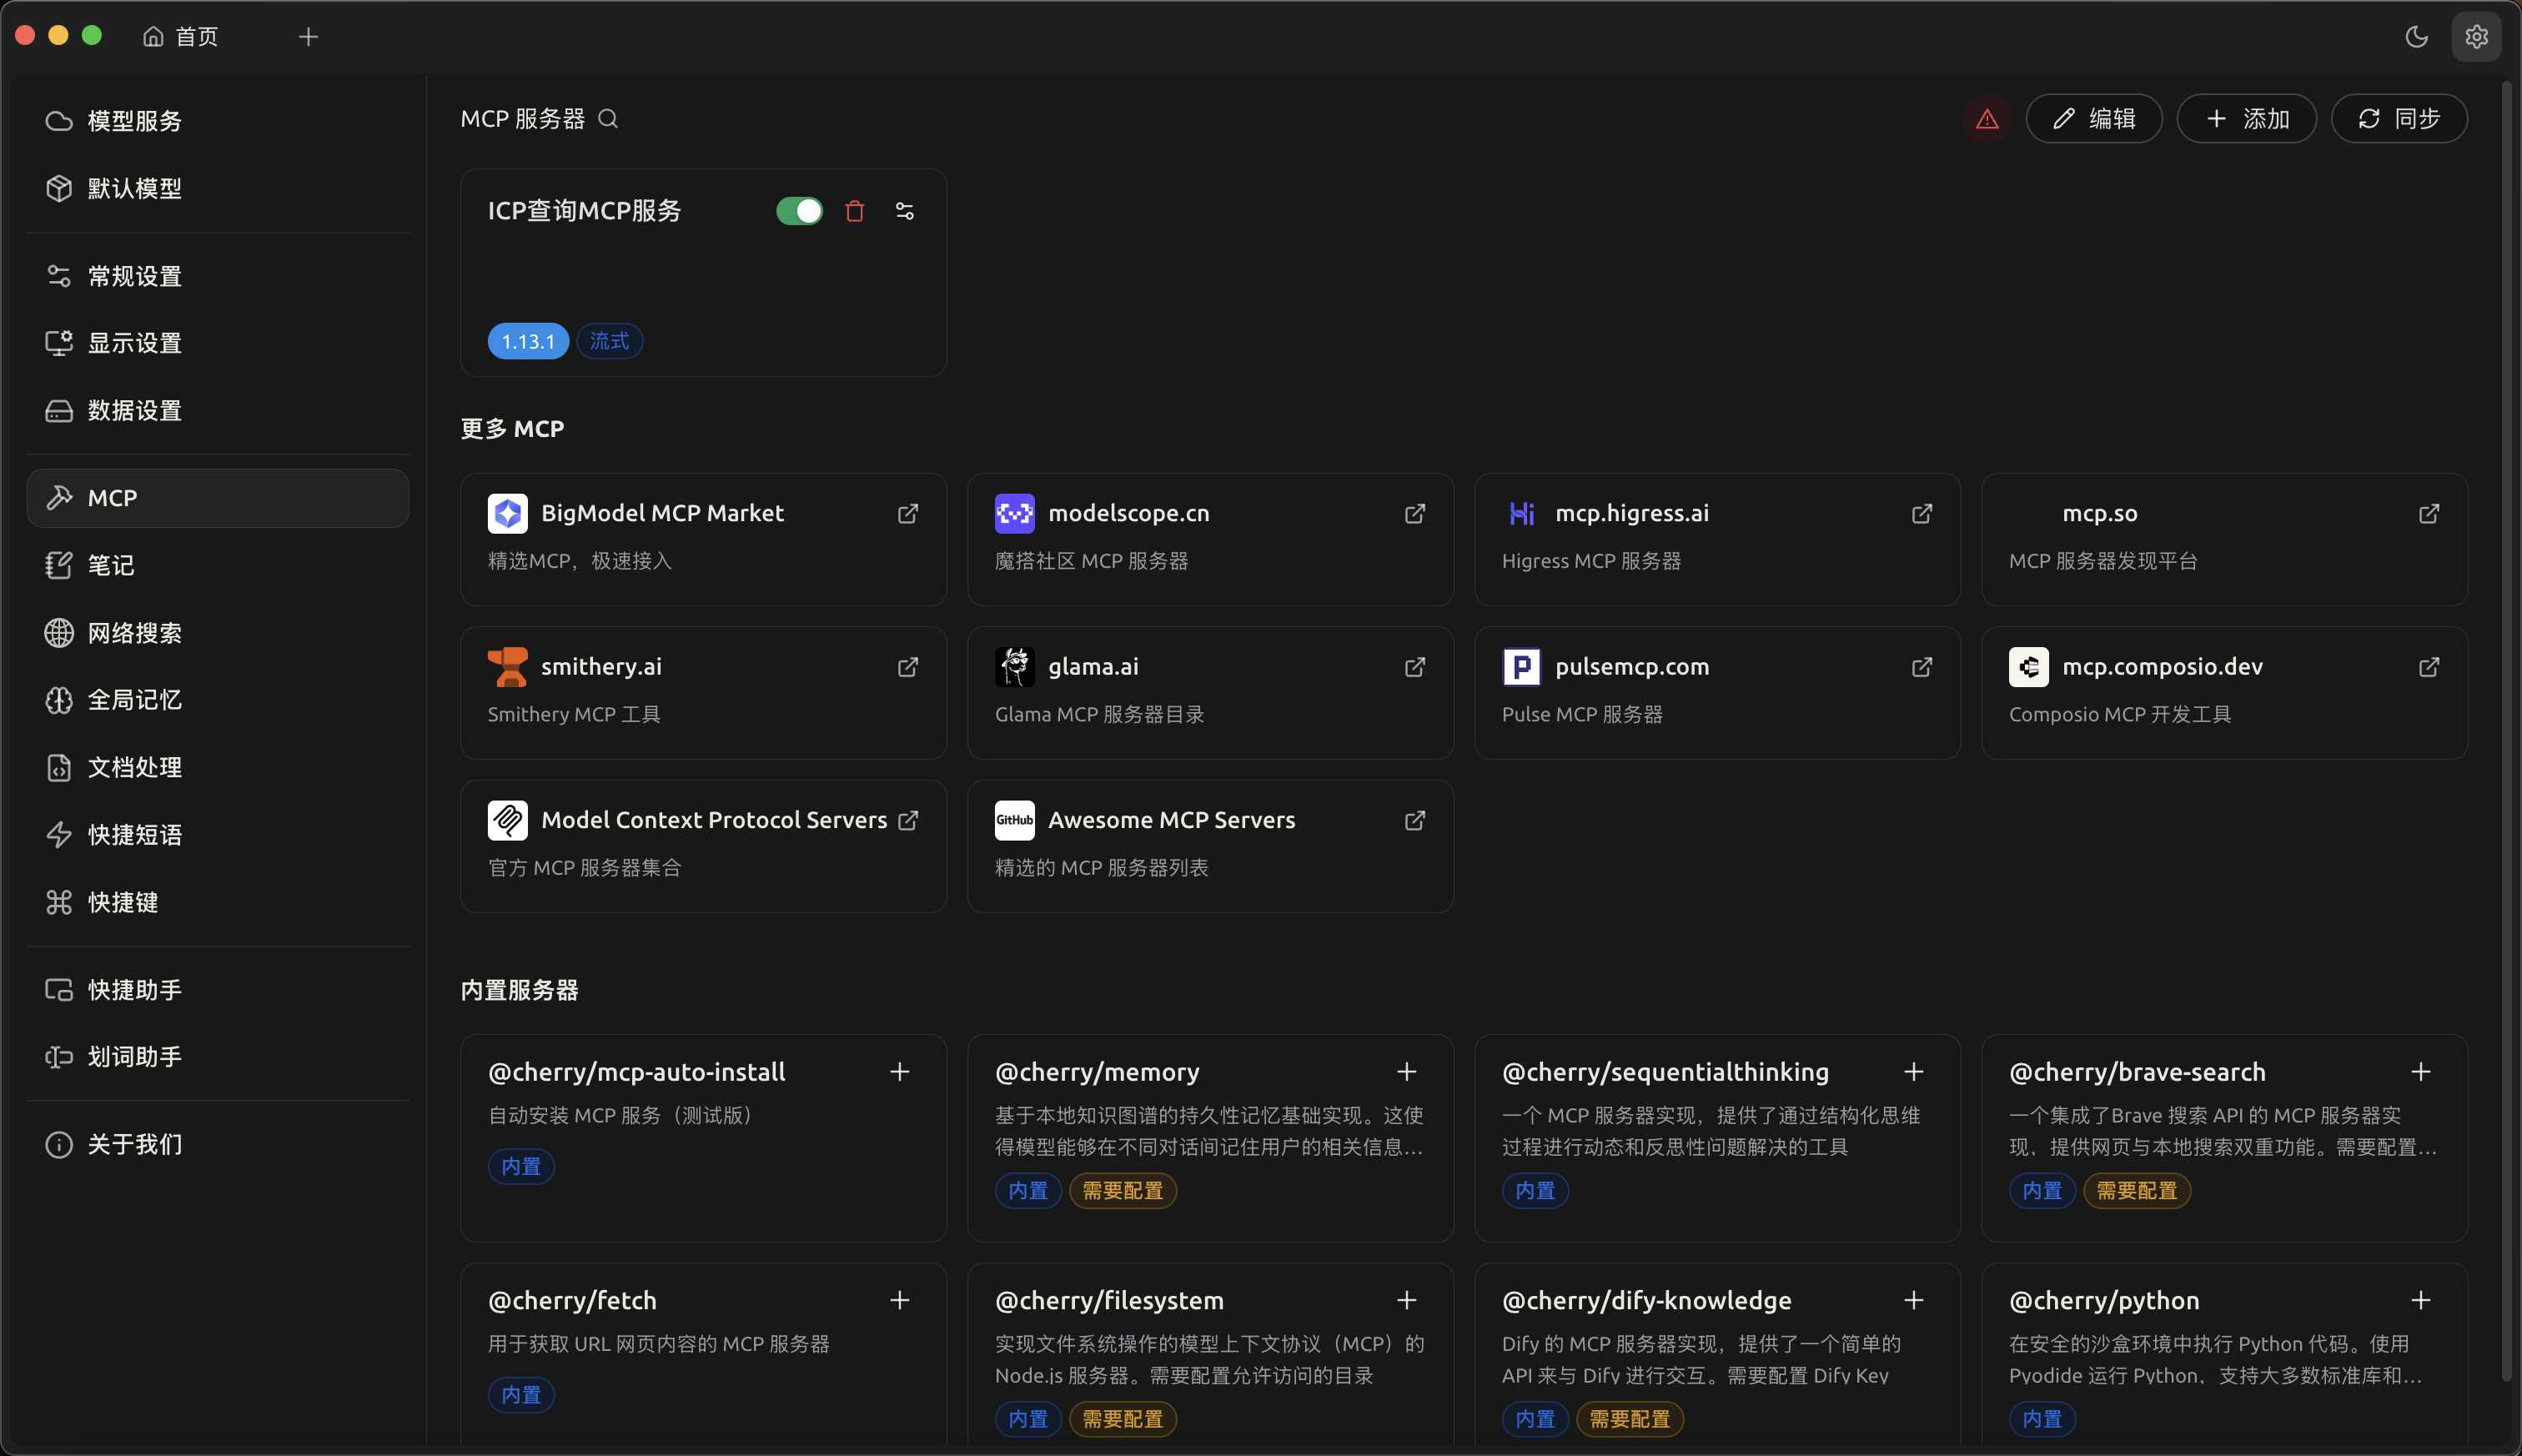The width and height of the screenshot is (2522, 1456).
Task: Add @cherry/fetch with plus icon
Action: point(900,1300)
